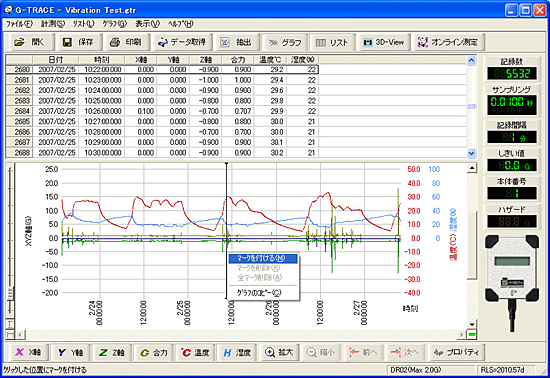
Task: Click the 拡大 magnifier zoom-in button
Action: click(x=279, y=352)
